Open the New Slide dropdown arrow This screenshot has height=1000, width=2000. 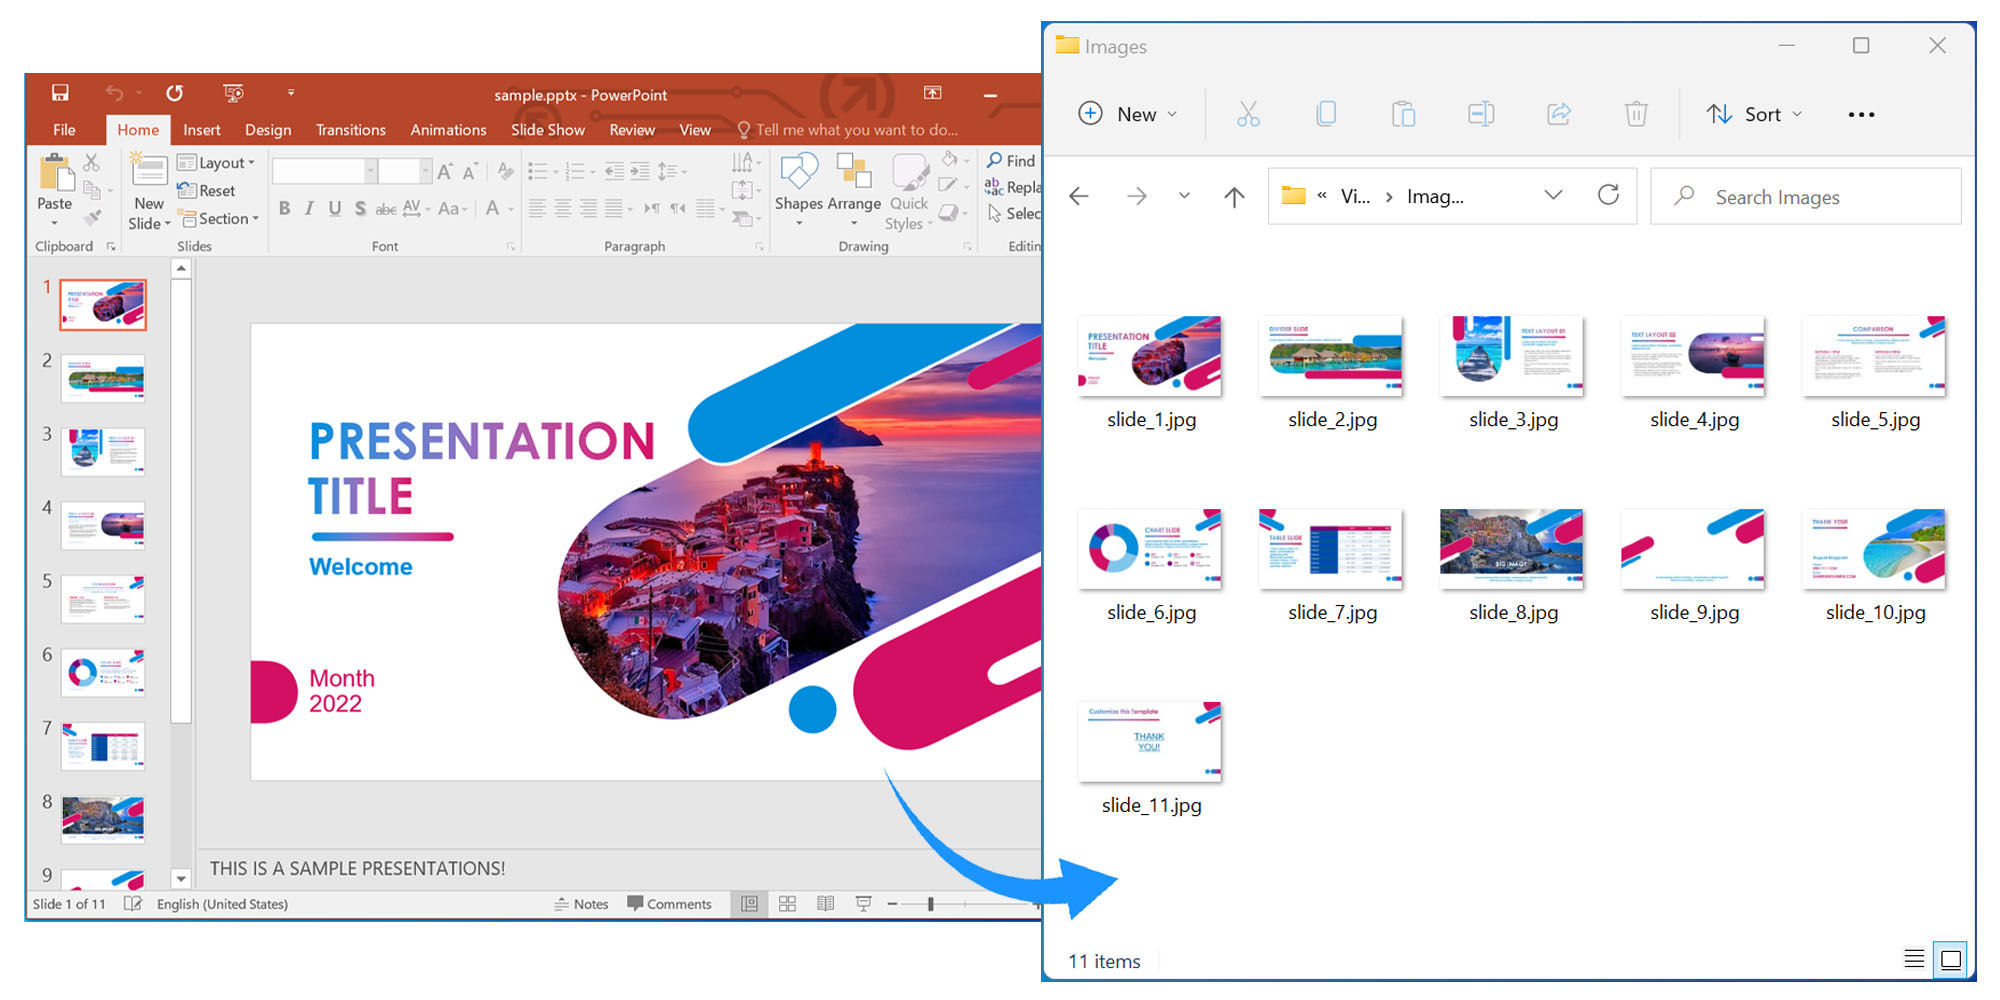pyautogui.click(x=166, y=223)
